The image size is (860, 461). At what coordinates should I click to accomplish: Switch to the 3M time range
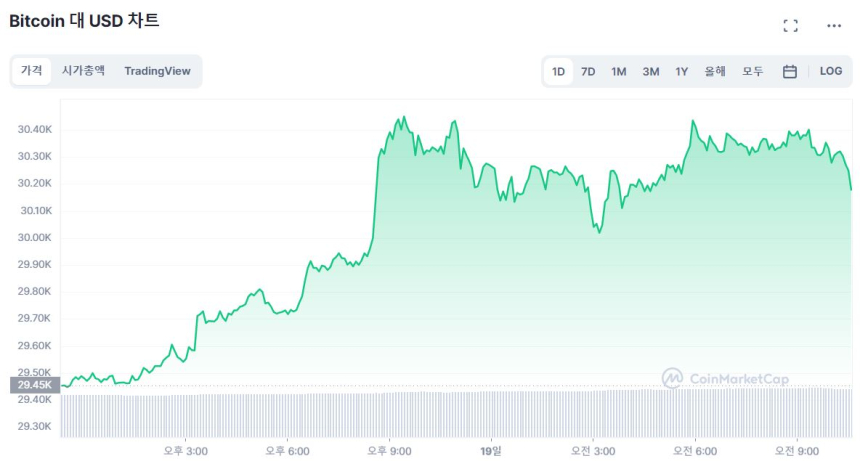(650, 71)
